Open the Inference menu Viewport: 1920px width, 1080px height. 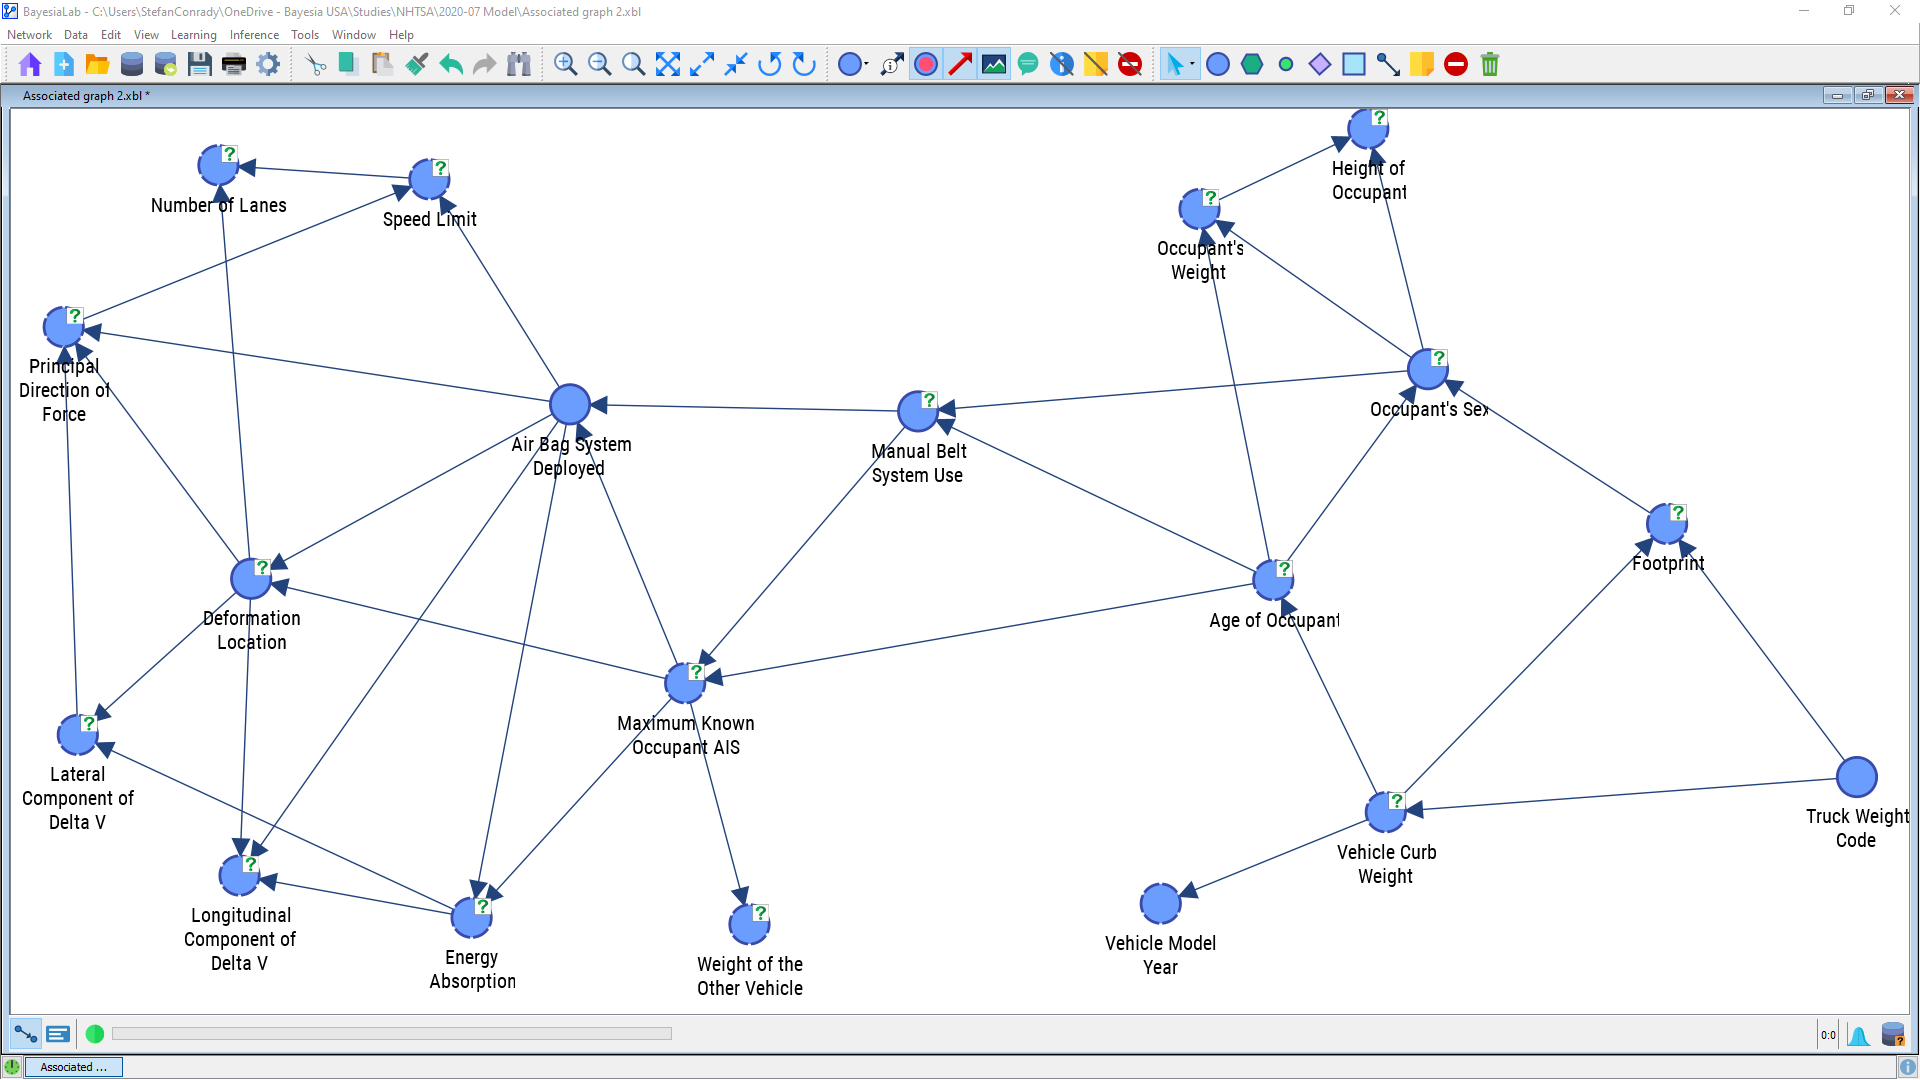pyautogui.click(x=254, y=35)
